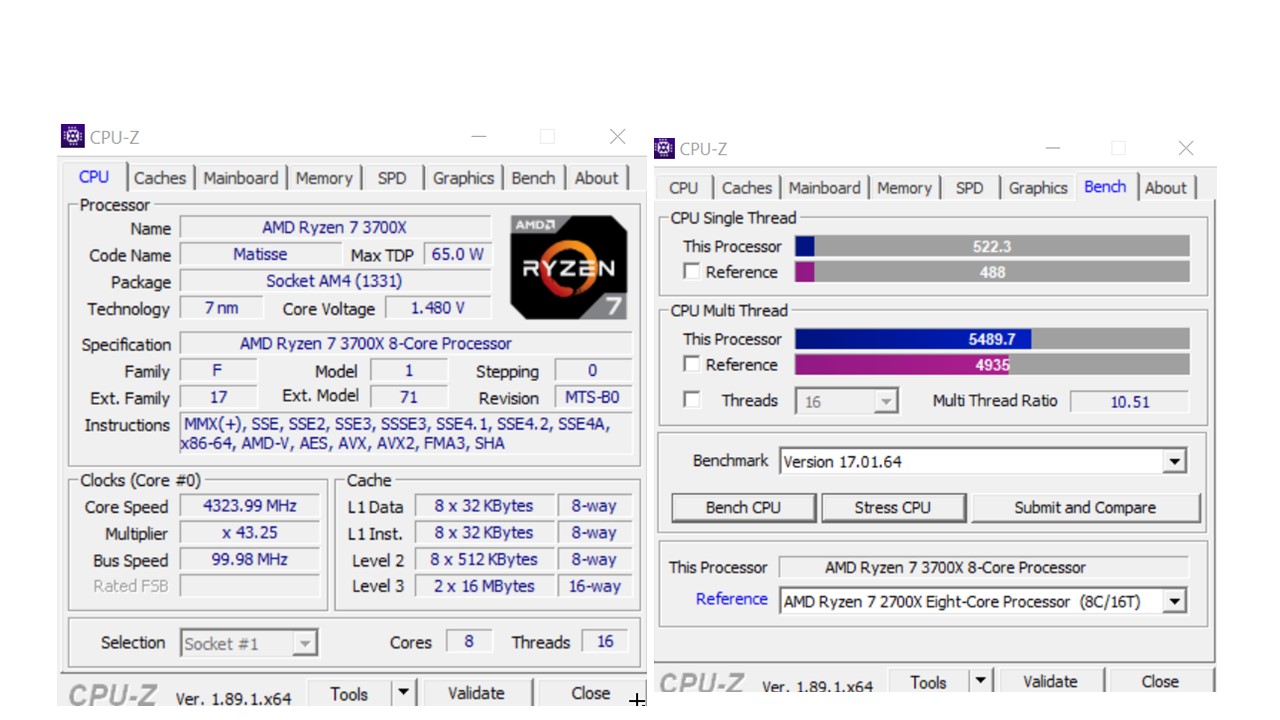Expand Tools arrow in right window
The height and width of the screenshot is (720, 1280).
(x=981, y=682)
